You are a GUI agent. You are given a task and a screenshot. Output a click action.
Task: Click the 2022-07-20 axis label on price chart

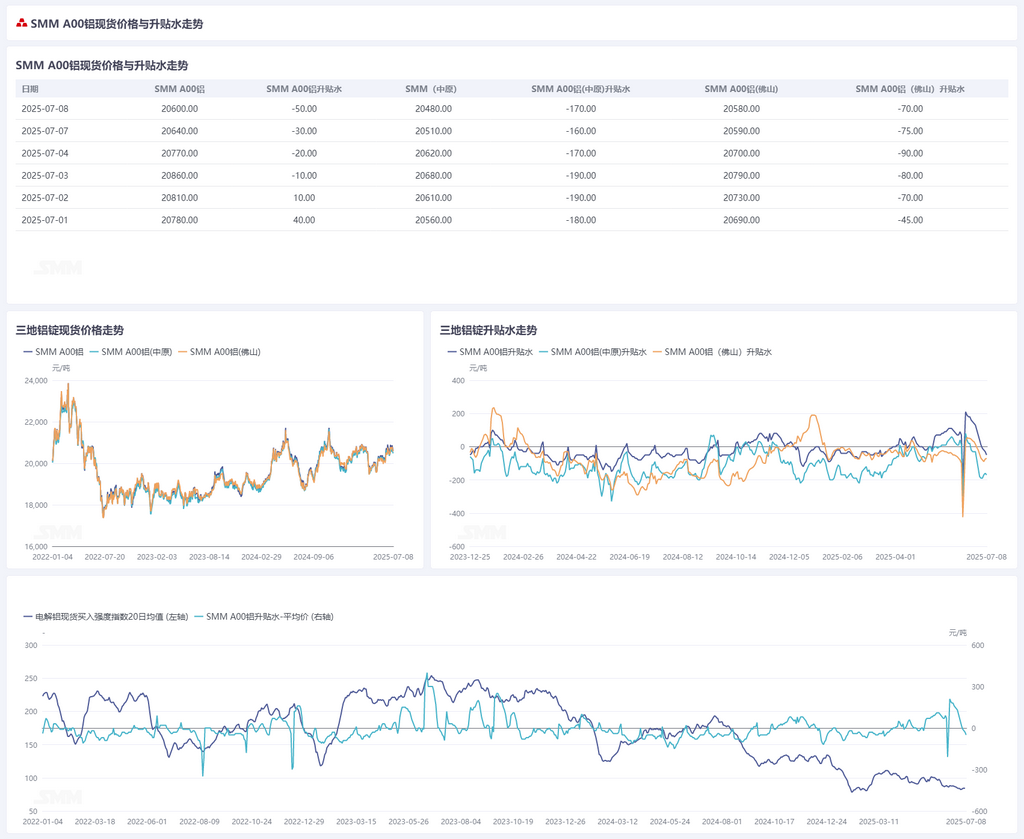(104, 557)
